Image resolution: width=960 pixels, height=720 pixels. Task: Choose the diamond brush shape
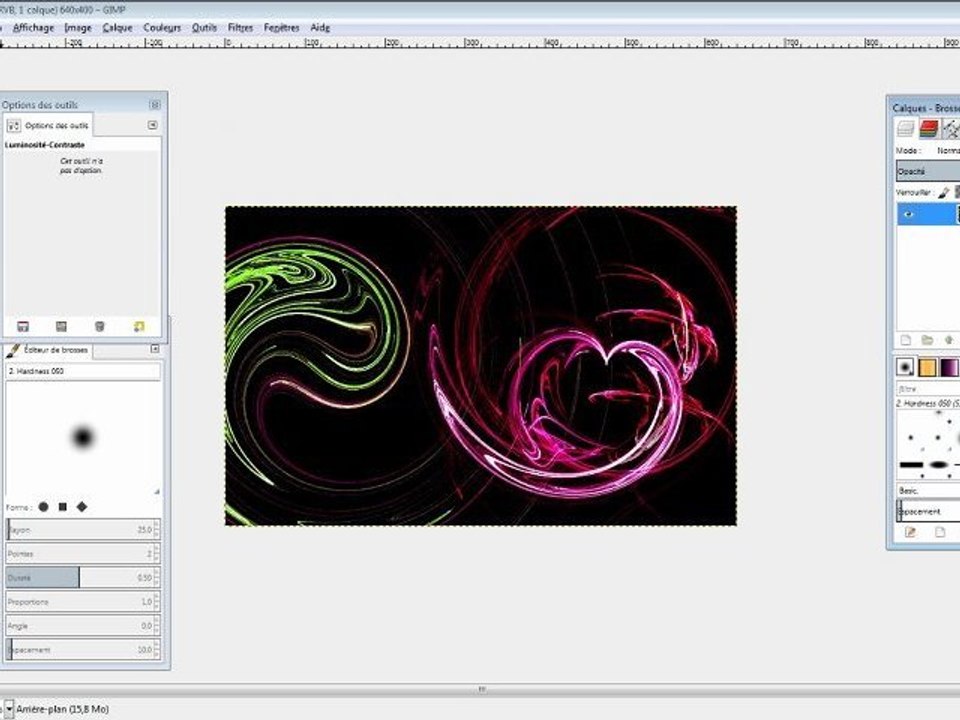coord(82,506)
